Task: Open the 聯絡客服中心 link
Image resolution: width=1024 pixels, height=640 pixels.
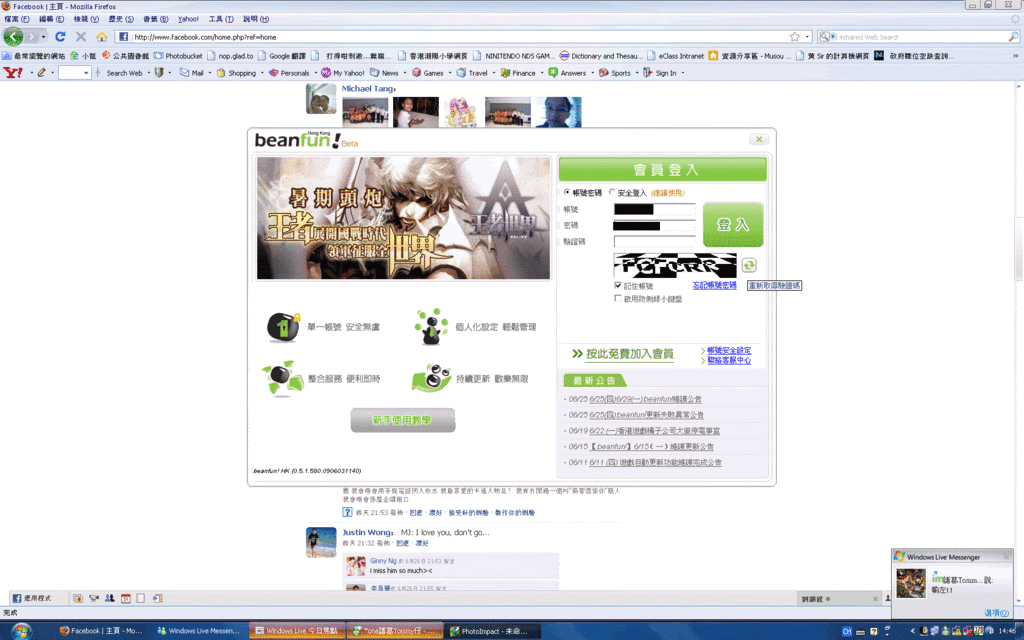Action: click(x=729, y=360)
